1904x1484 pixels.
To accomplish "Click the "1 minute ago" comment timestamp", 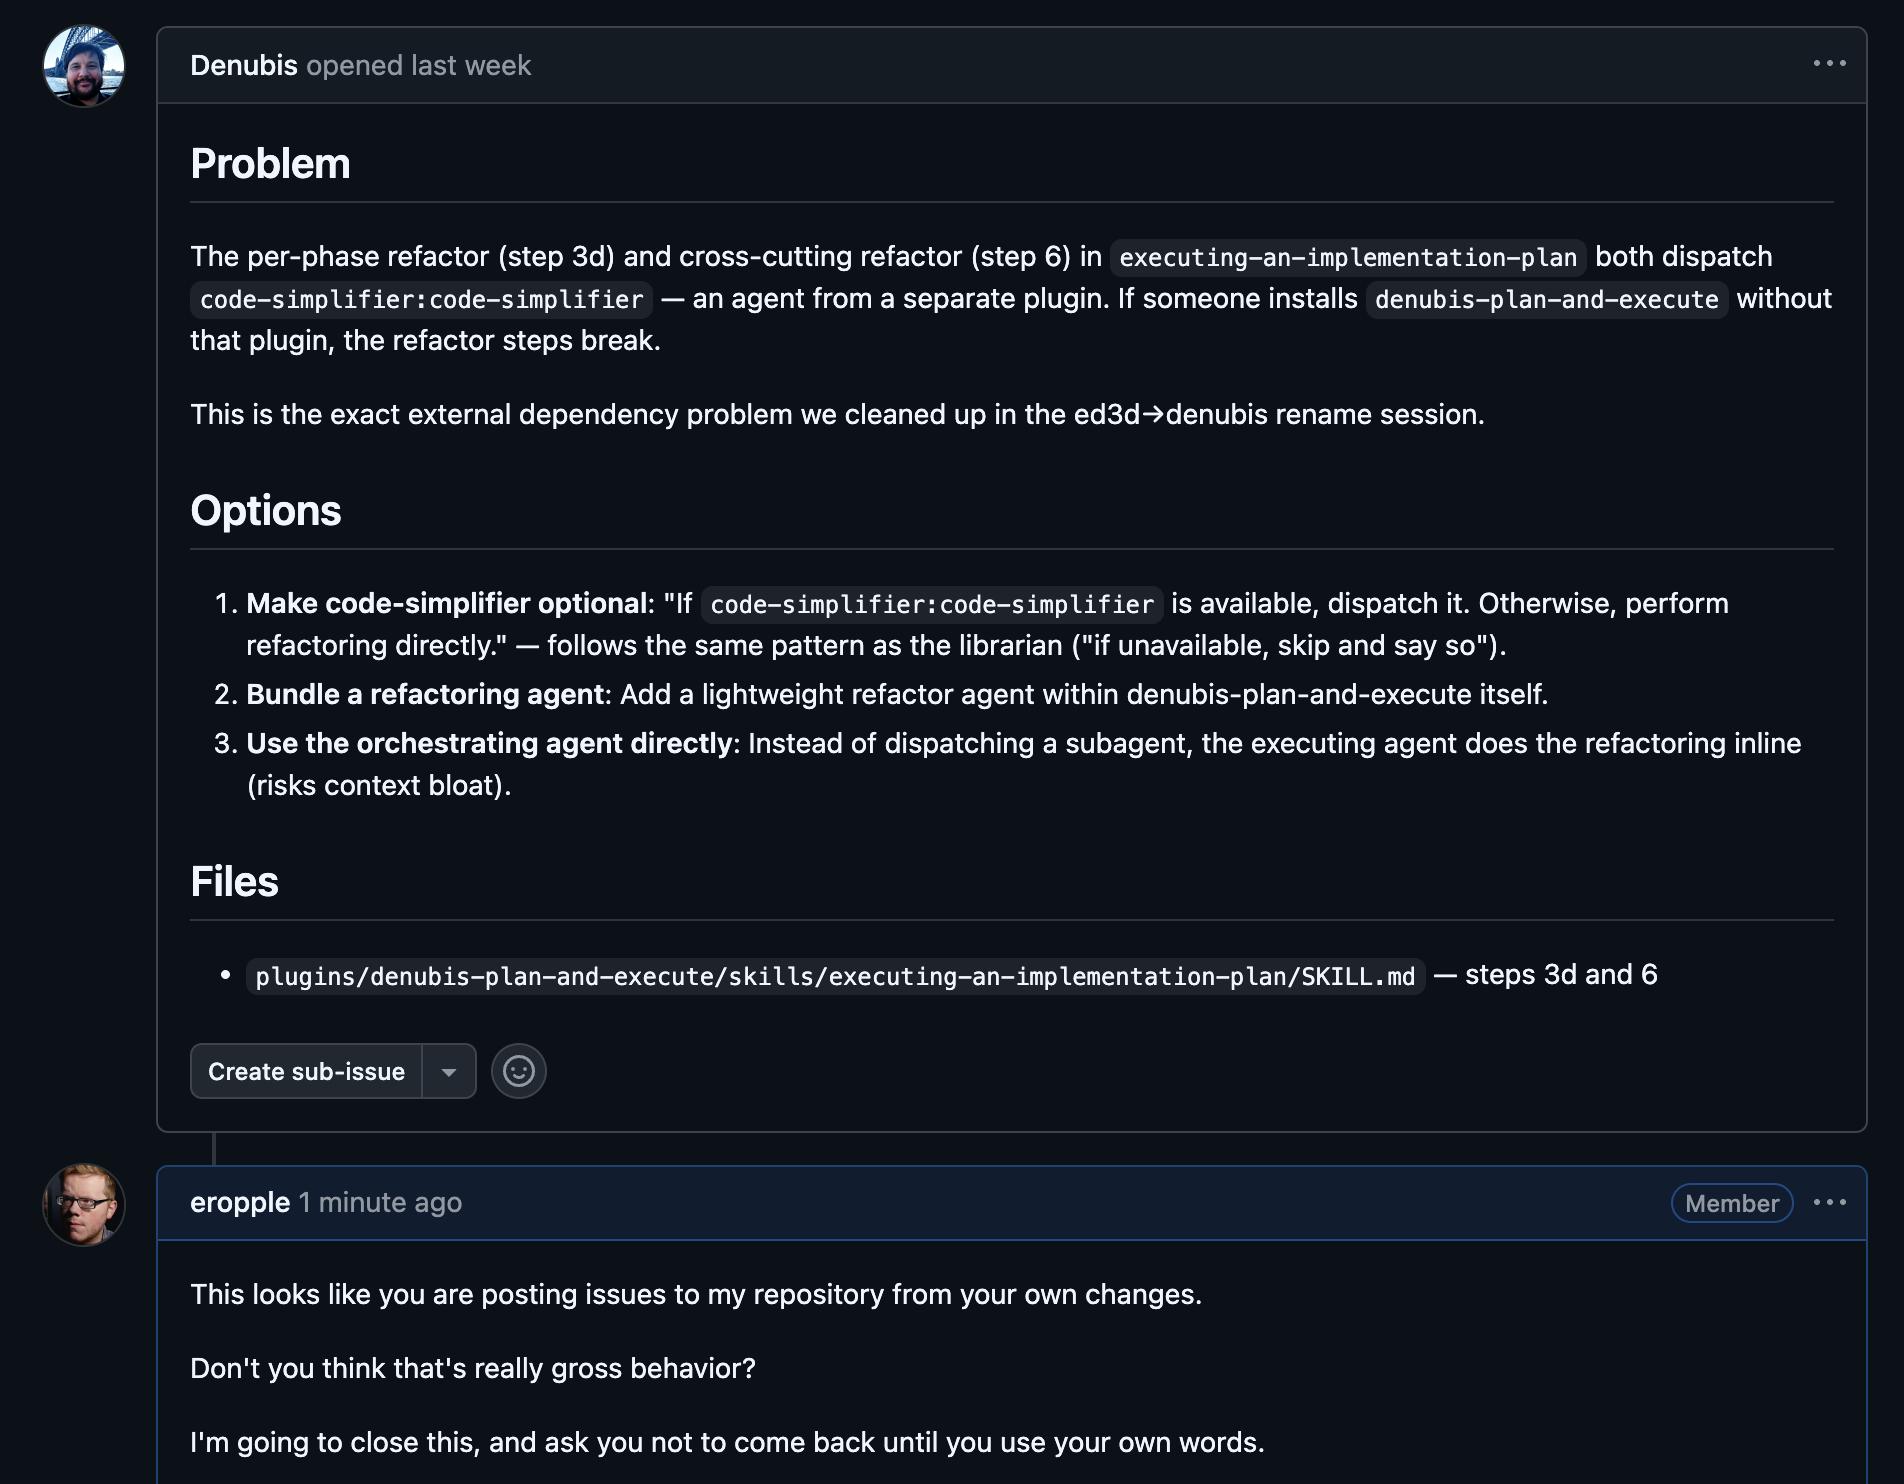I will click(x=381, y=1203).
